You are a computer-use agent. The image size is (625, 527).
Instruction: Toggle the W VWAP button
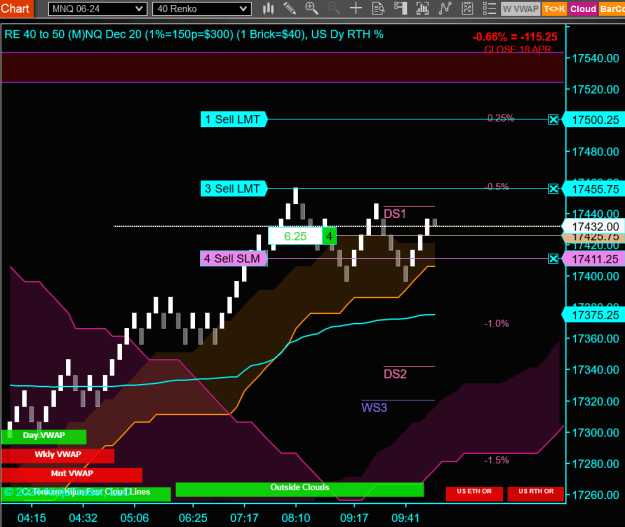coord(520,9)
